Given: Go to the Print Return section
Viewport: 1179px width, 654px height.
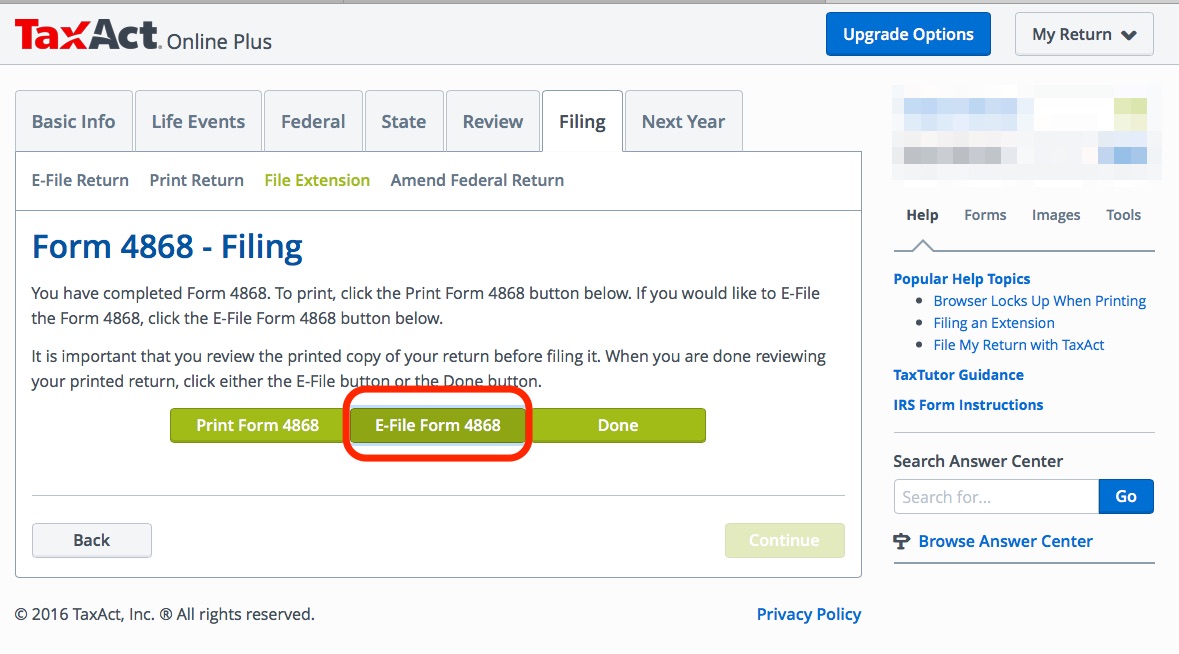Looking at the screenshot, I should coord(196,180).
